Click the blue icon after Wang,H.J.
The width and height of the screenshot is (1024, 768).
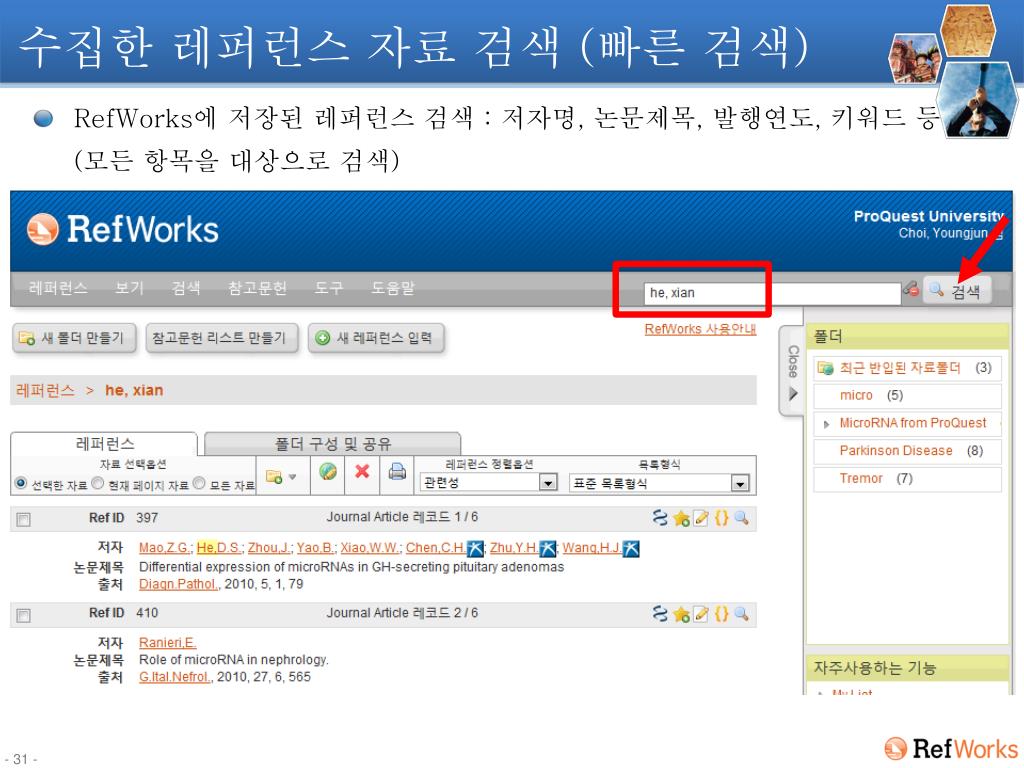pyautogui.click(x=631, y=549)
